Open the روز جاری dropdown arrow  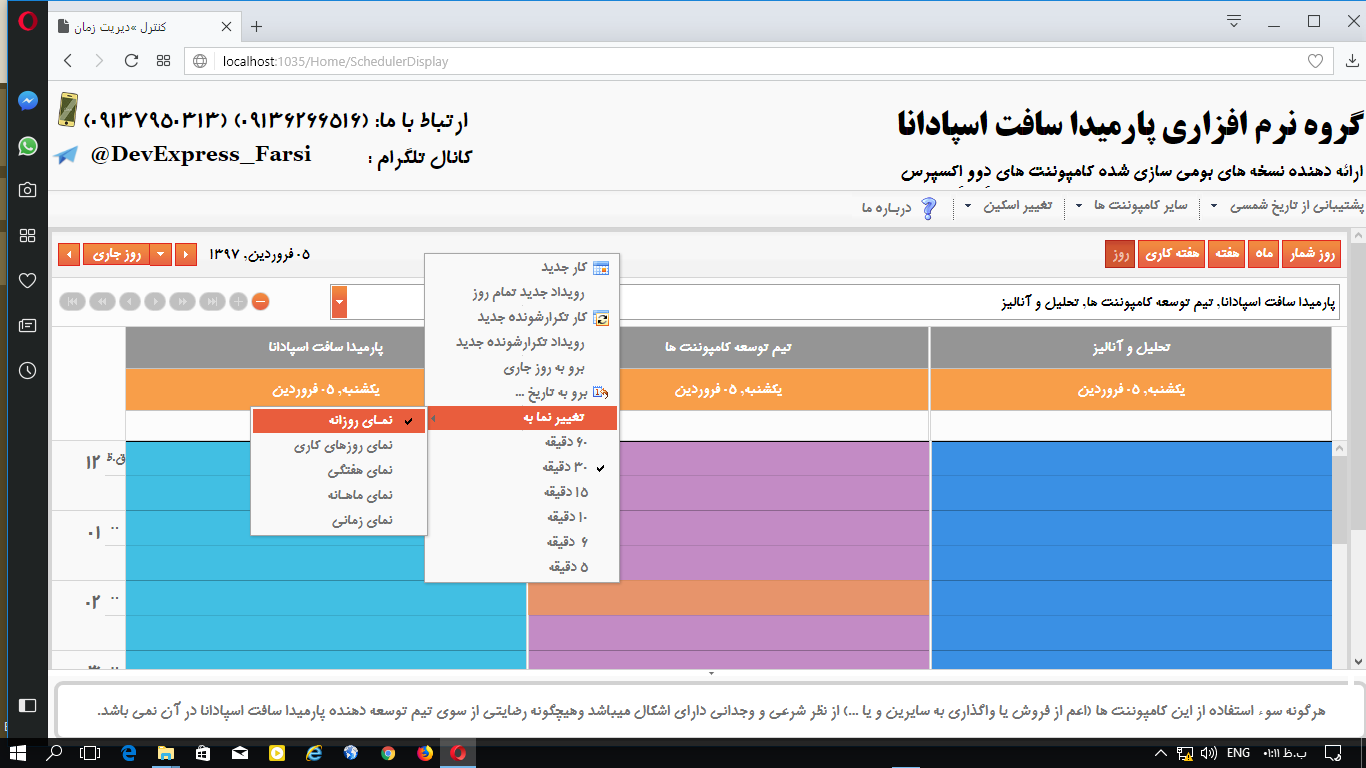point(160,254)
